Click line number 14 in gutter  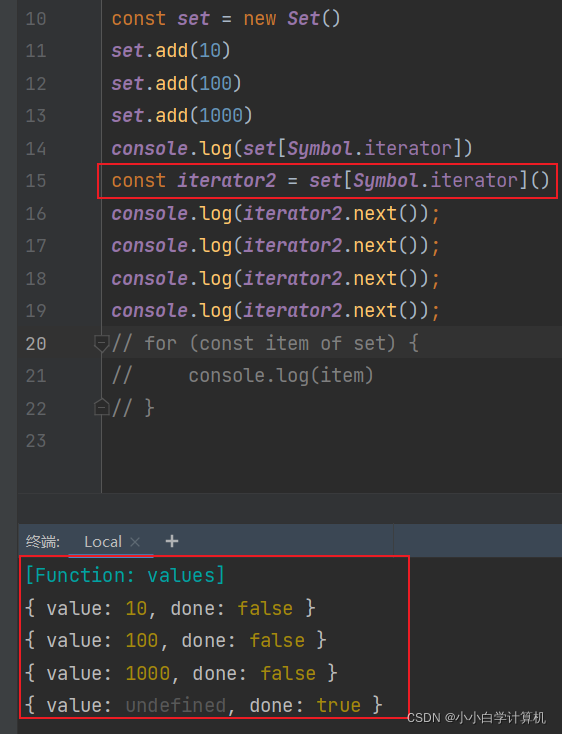(x=36, y=149)
